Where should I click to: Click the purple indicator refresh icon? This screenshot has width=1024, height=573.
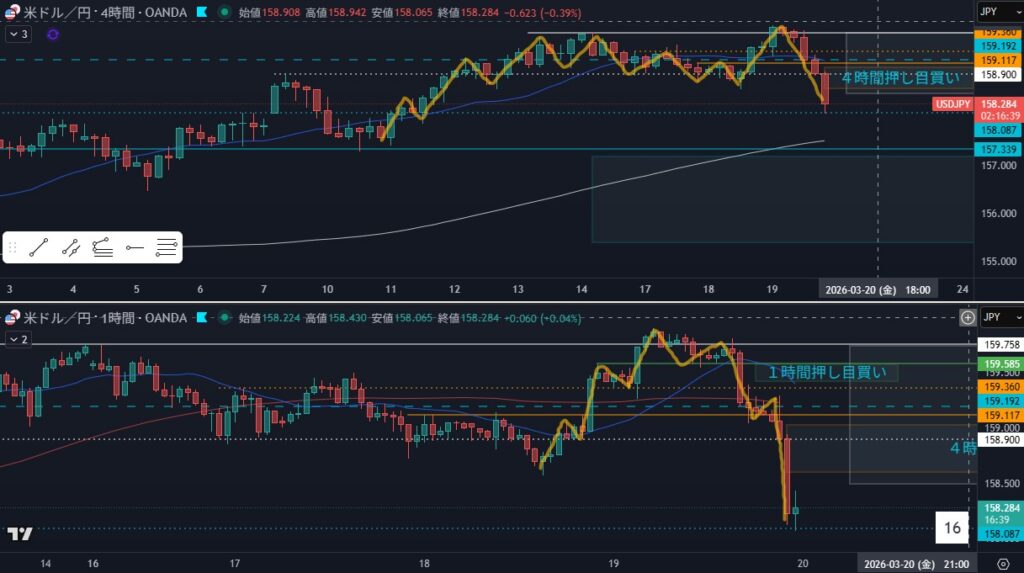pos(52,34)
